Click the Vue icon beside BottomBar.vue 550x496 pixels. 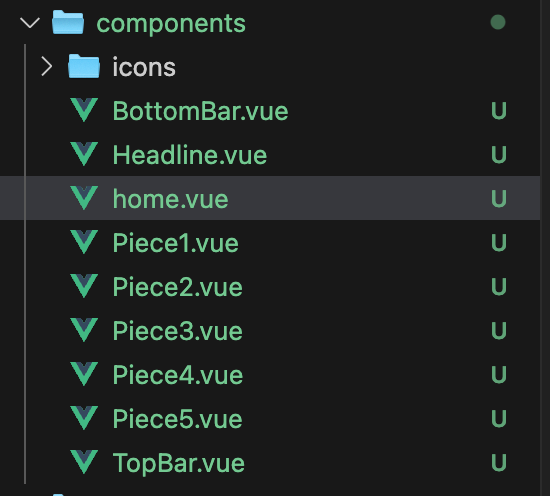[x=84, y=110]
